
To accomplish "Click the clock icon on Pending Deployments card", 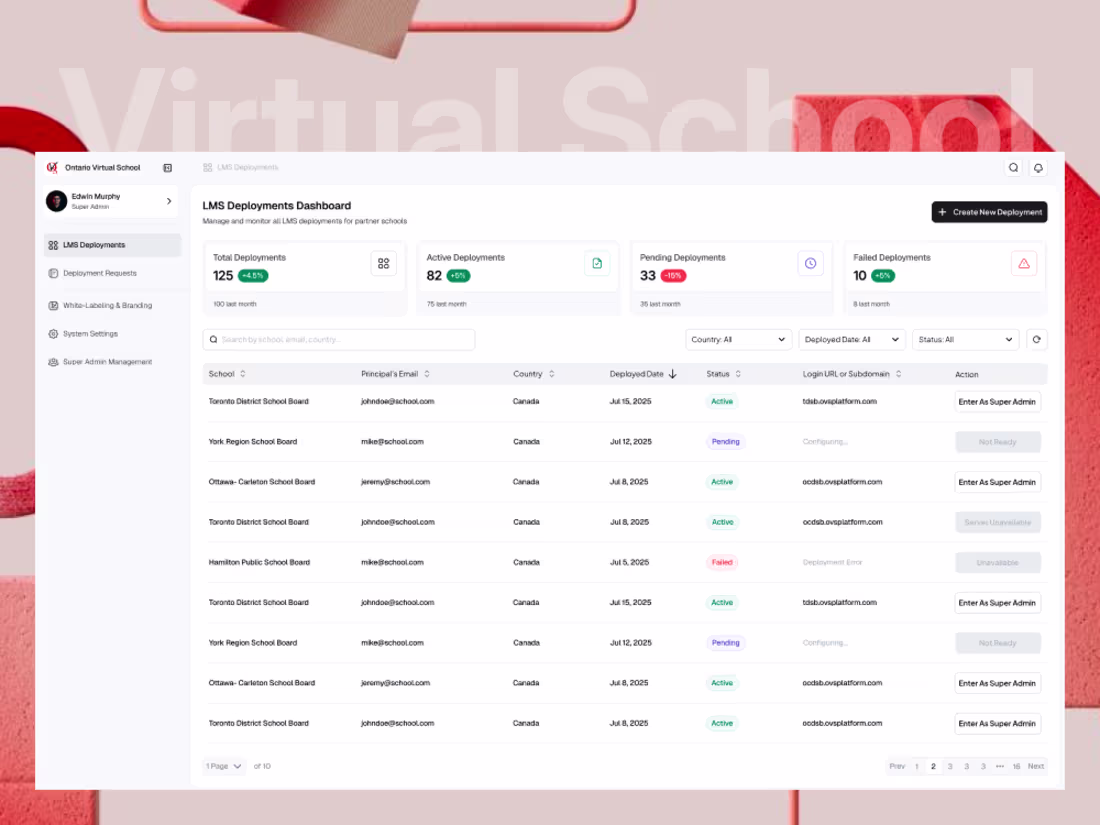I will [810, 263].
